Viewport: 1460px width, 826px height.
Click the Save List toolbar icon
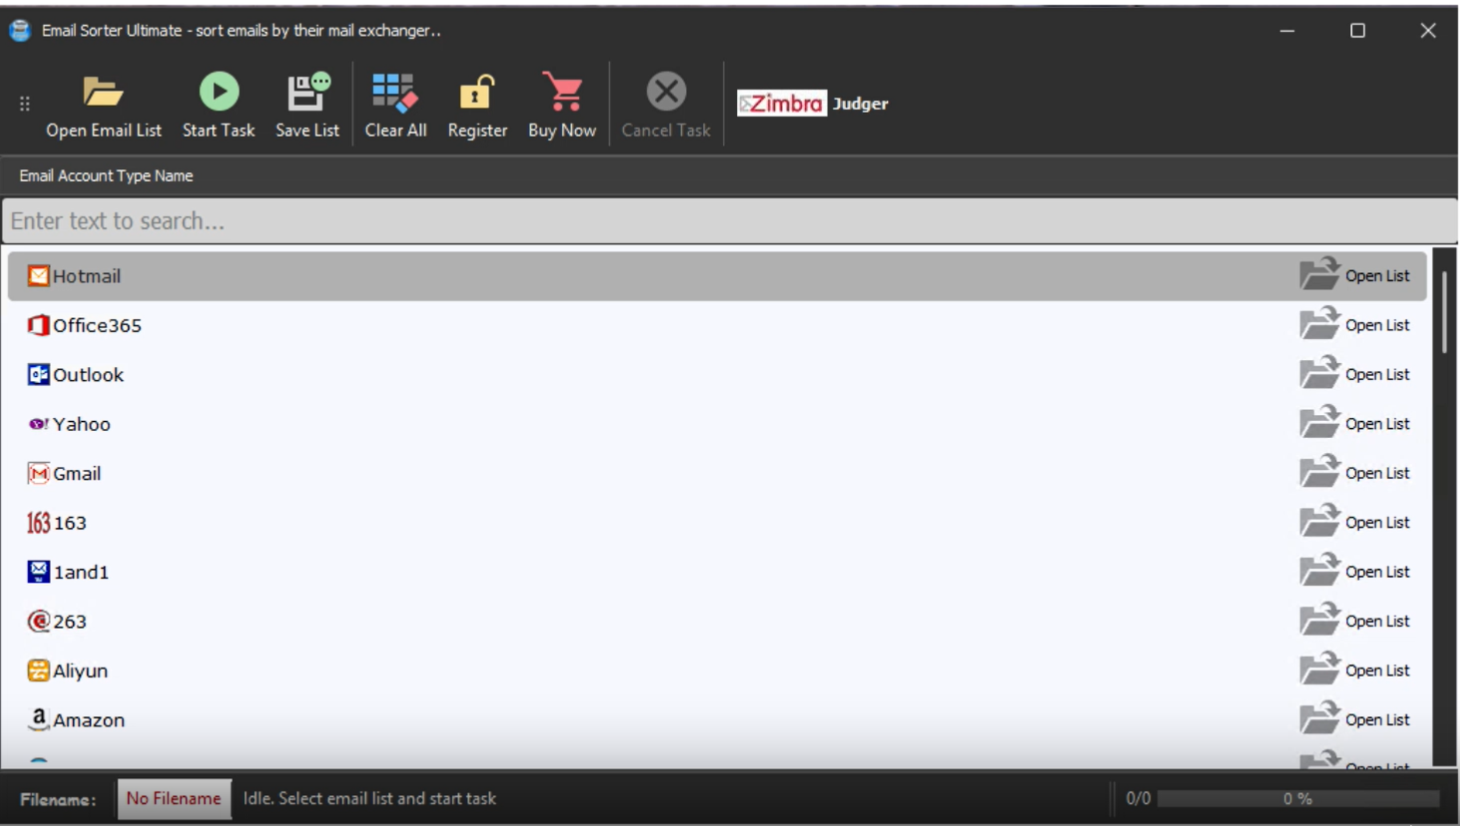click(x=307, y=105)
